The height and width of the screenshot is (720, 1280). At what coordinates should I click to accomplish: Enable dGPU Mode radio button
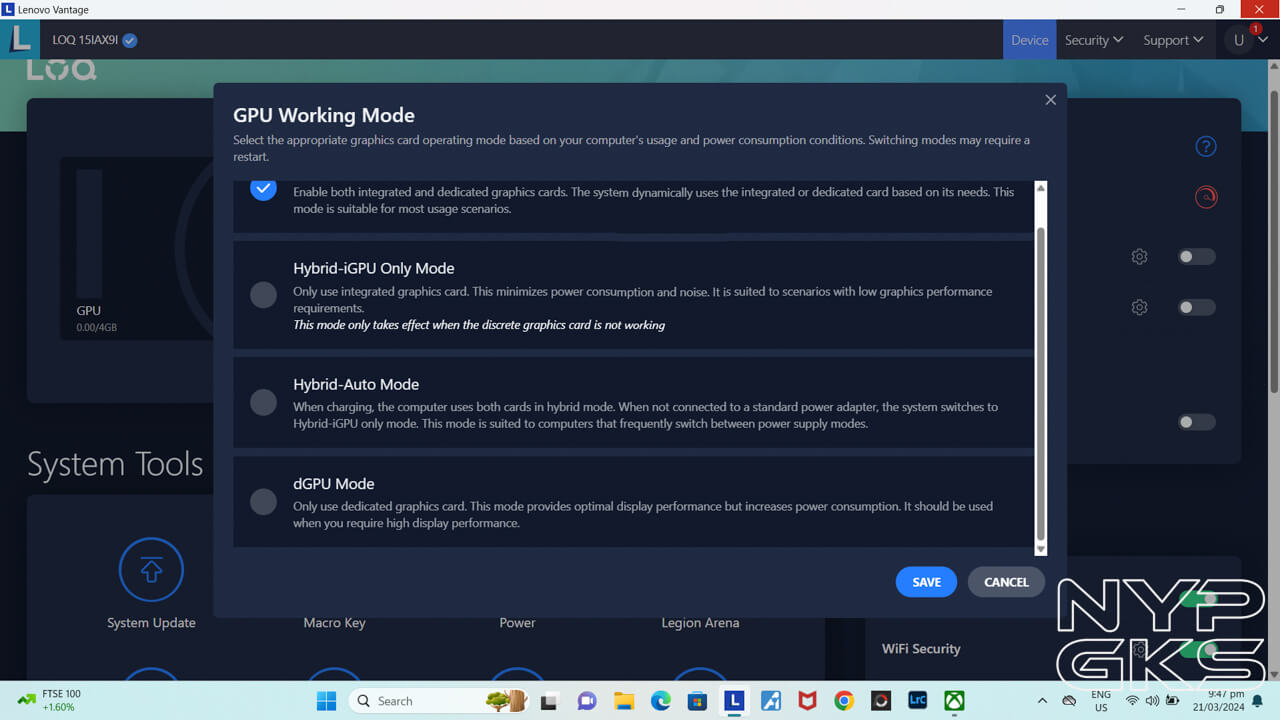point(263,501)
